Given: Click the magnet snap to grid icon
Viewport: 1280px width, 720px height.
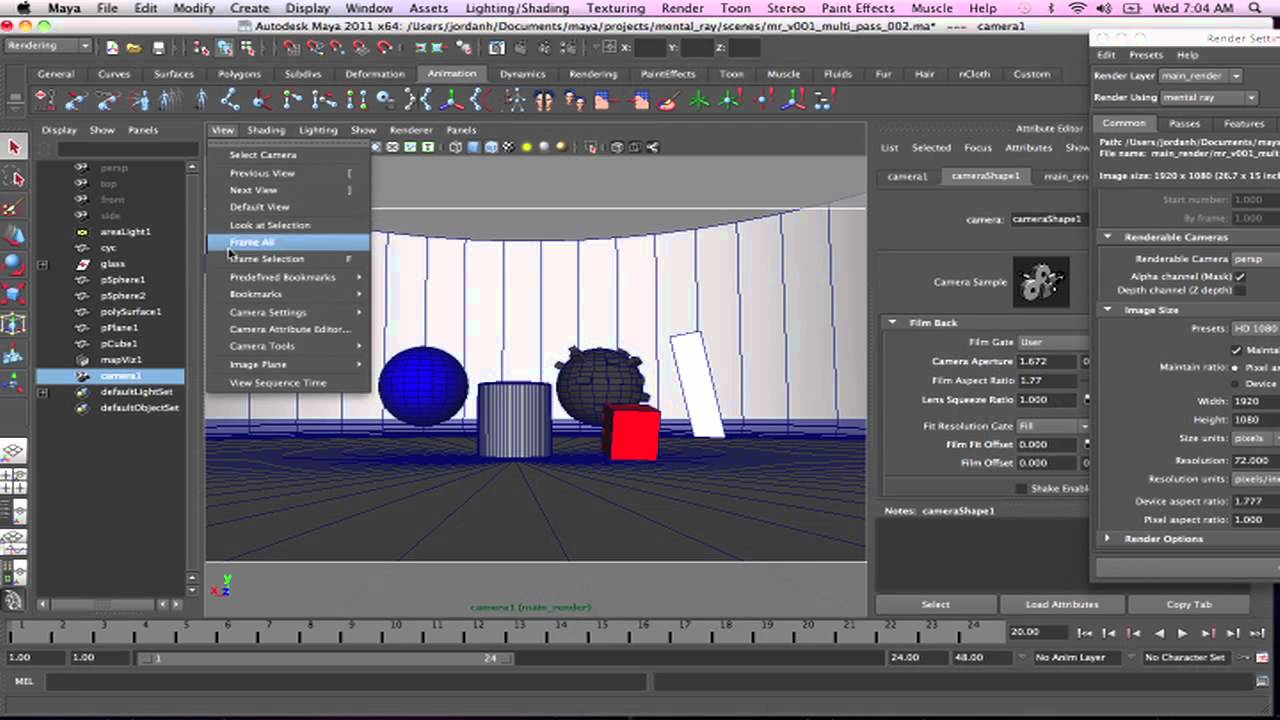Looking at the screenshot, I should (x=291, y=47).
